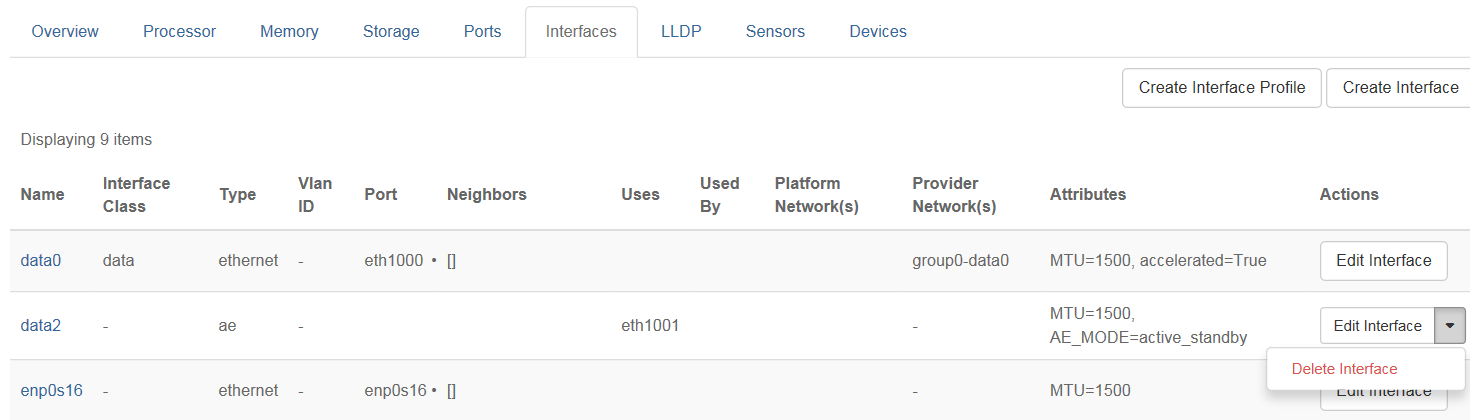Switch to the Processor tab
The width and height of the screenshot is (1470, 420).
(179, 32)
